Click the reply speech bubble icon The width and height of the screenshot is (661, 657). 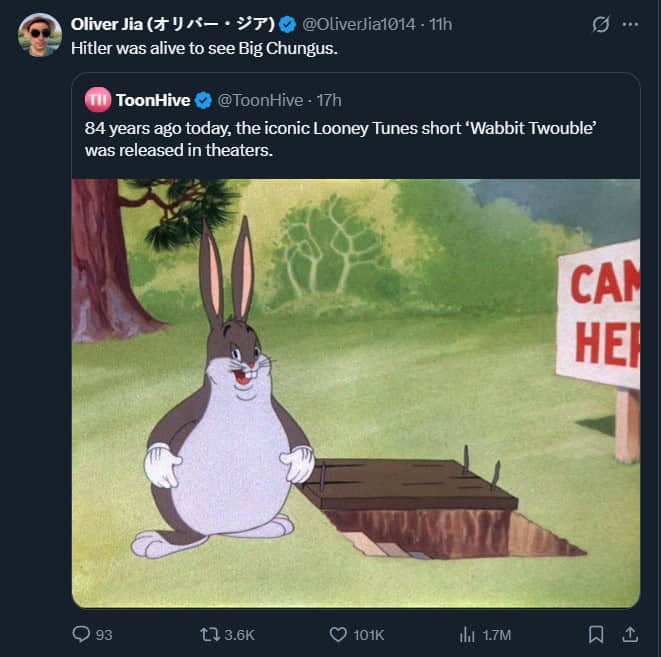tap(82, 634)
